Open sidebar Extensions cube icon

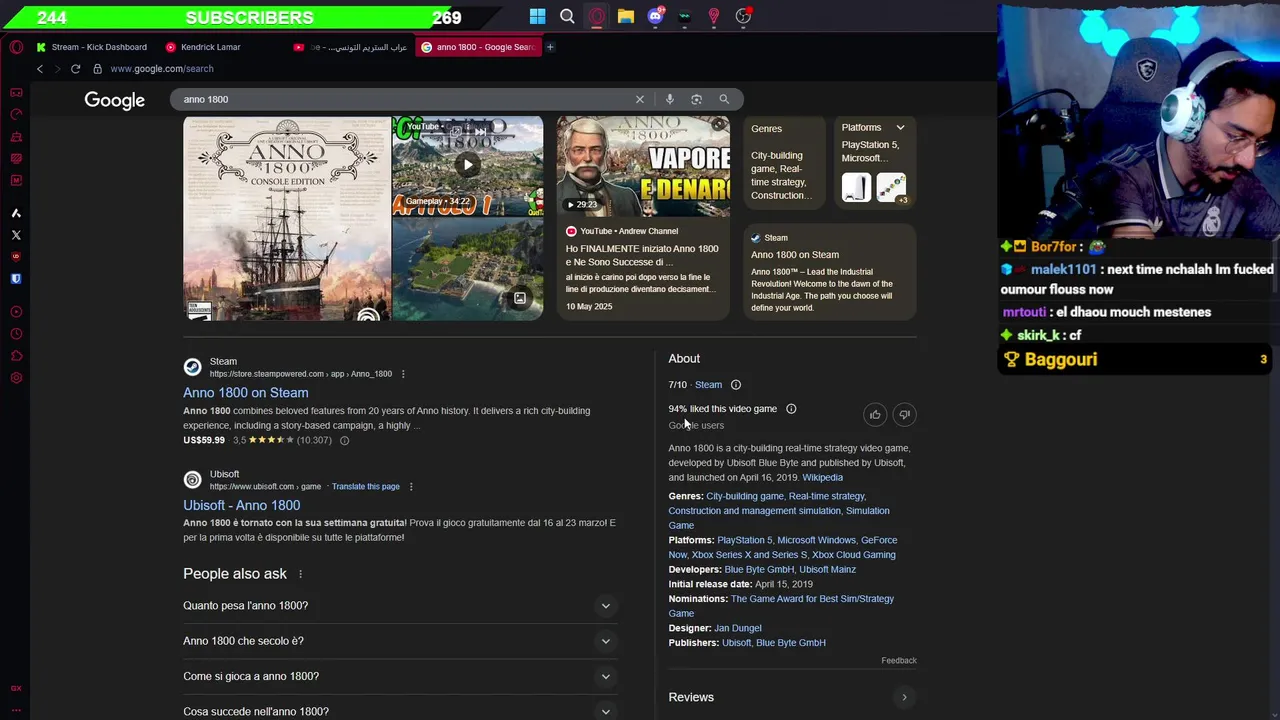16,356
